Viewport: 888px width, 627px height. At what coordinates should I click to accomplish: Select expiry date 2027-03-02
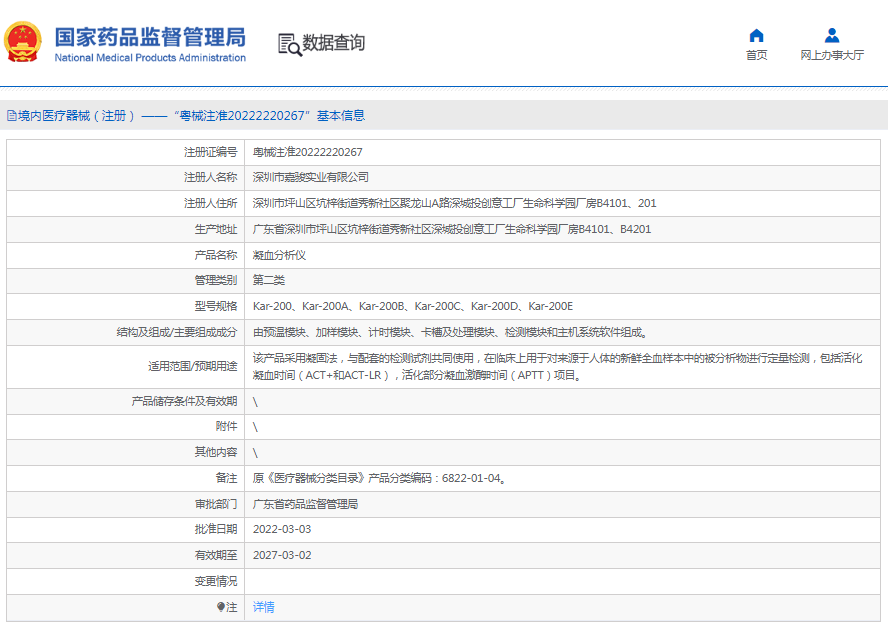pos(282,555)
